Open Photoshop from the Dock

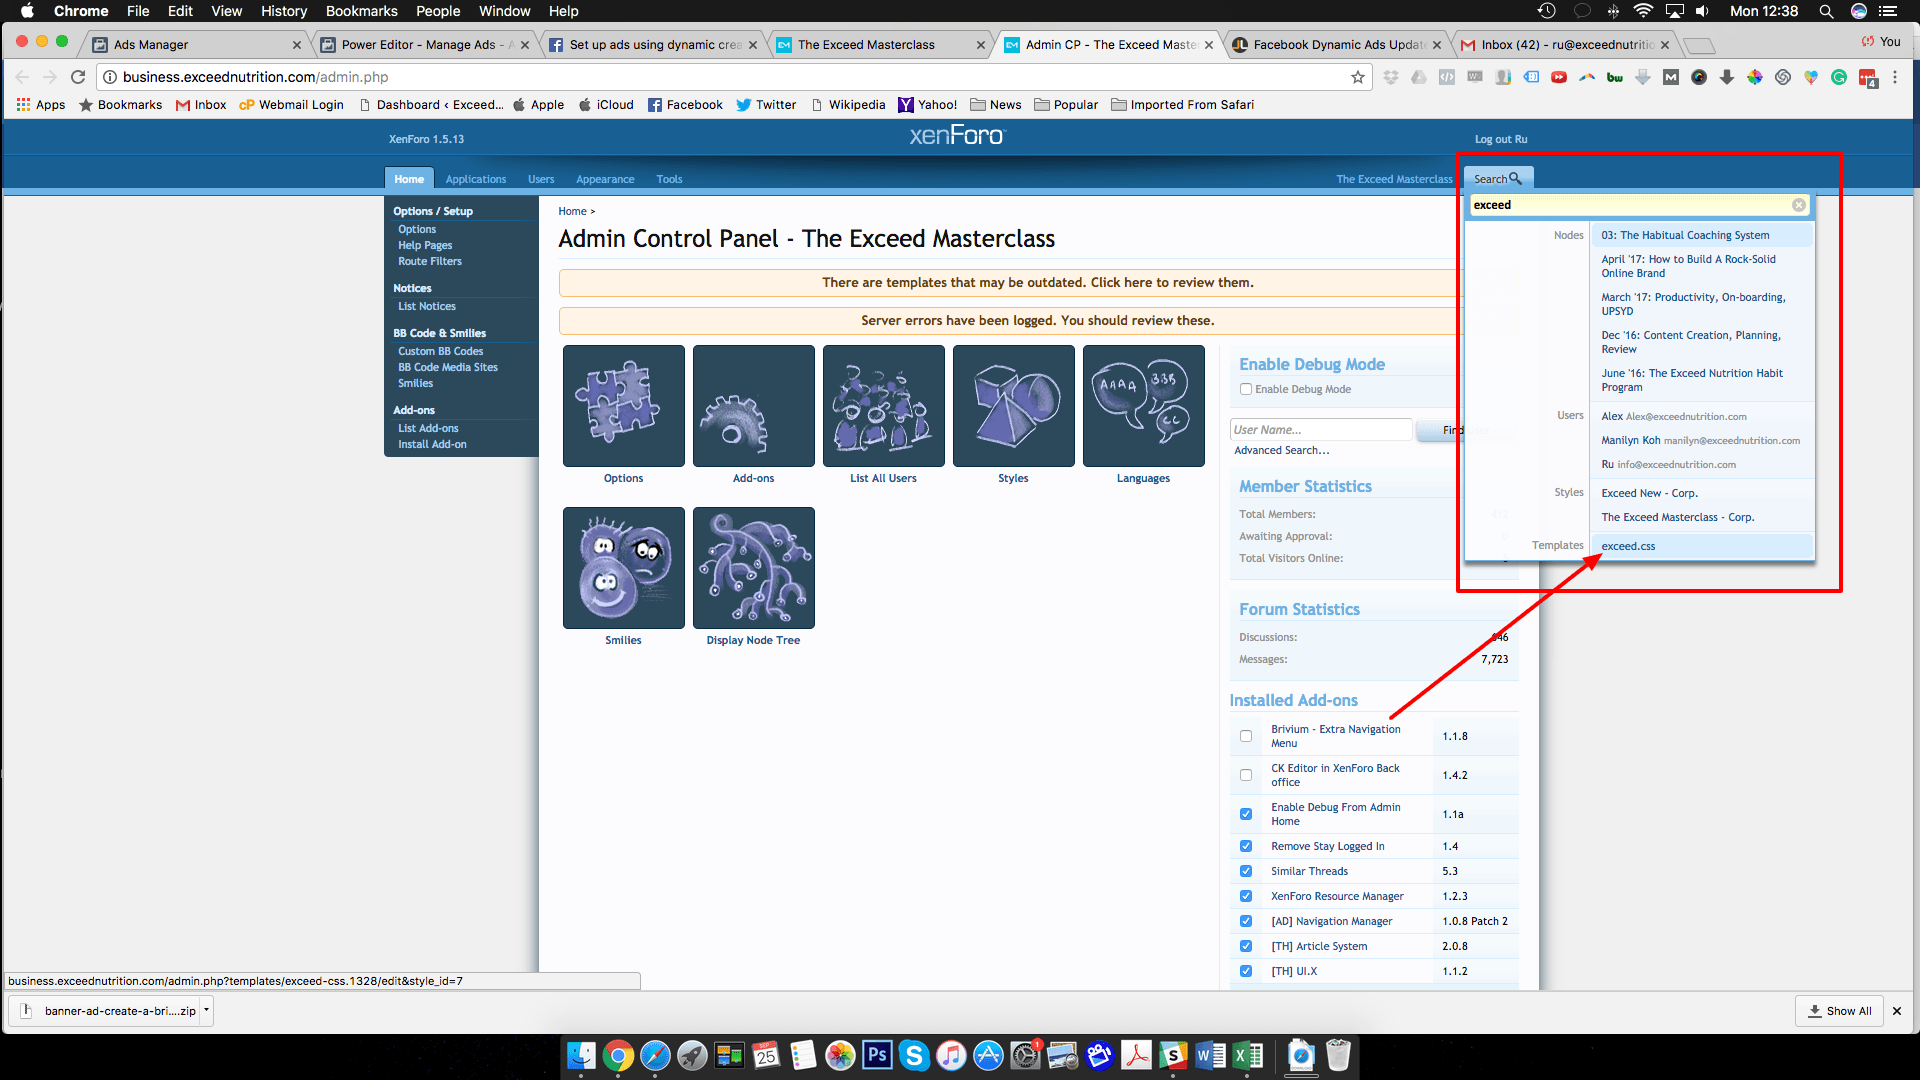tap(877, 1055)
